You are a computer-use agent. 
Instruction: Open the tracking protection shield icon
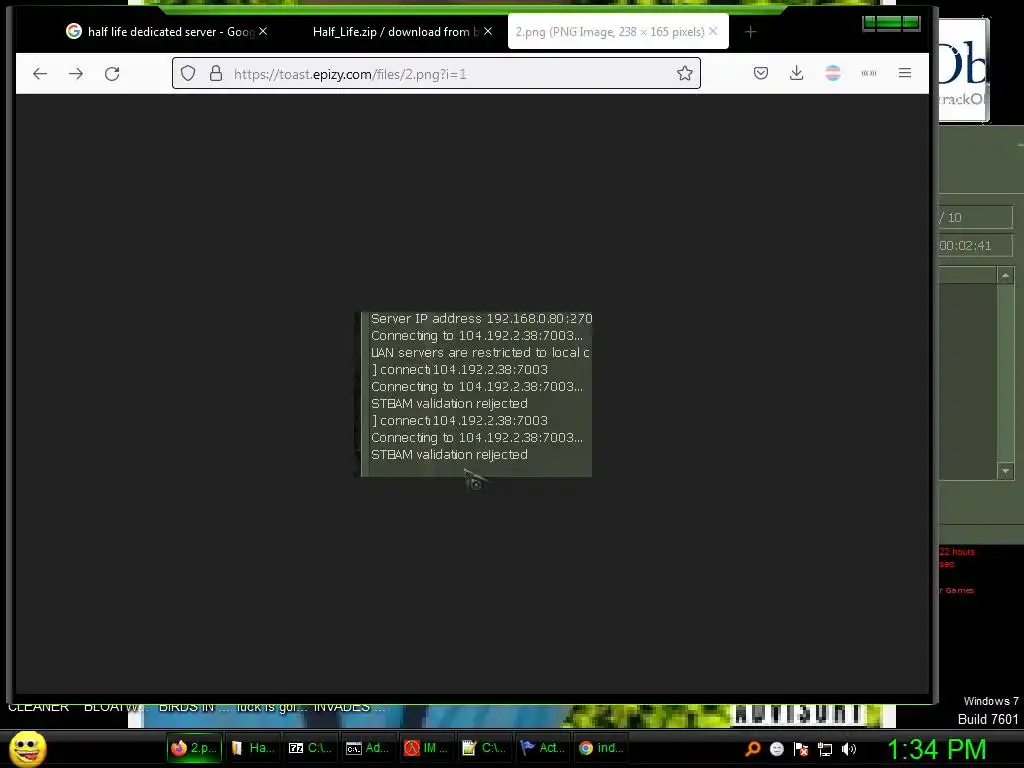tap(188, 74)
